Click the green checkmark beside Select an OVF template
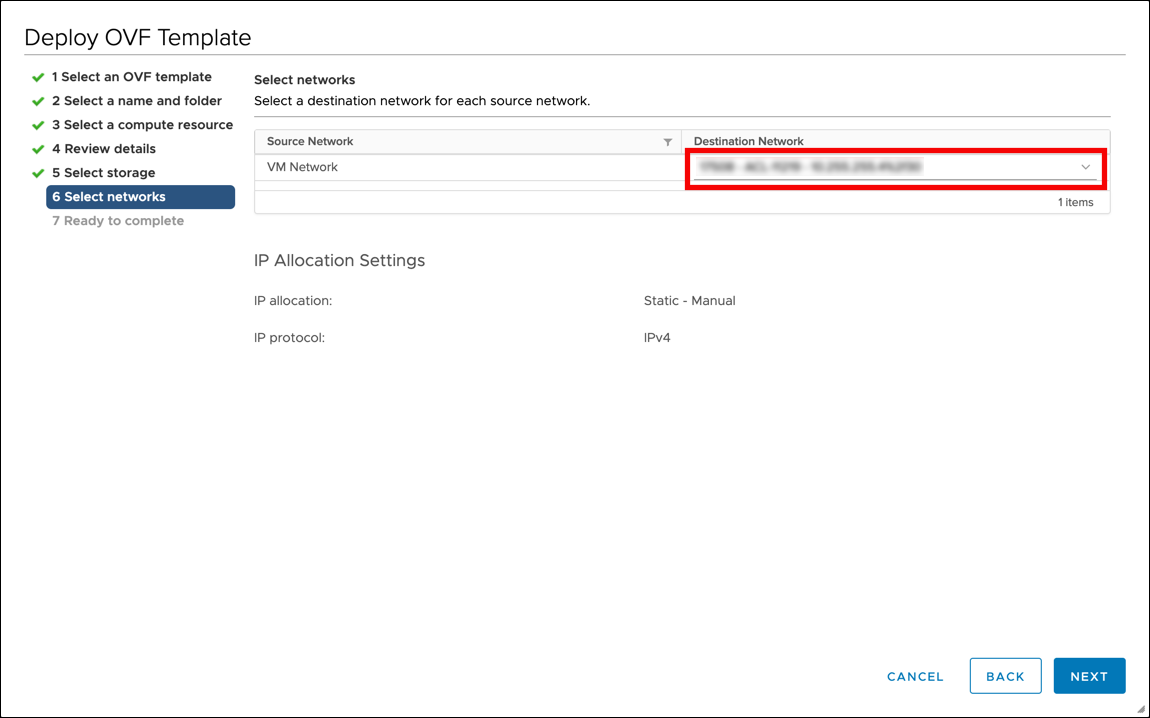 (38, 77)
